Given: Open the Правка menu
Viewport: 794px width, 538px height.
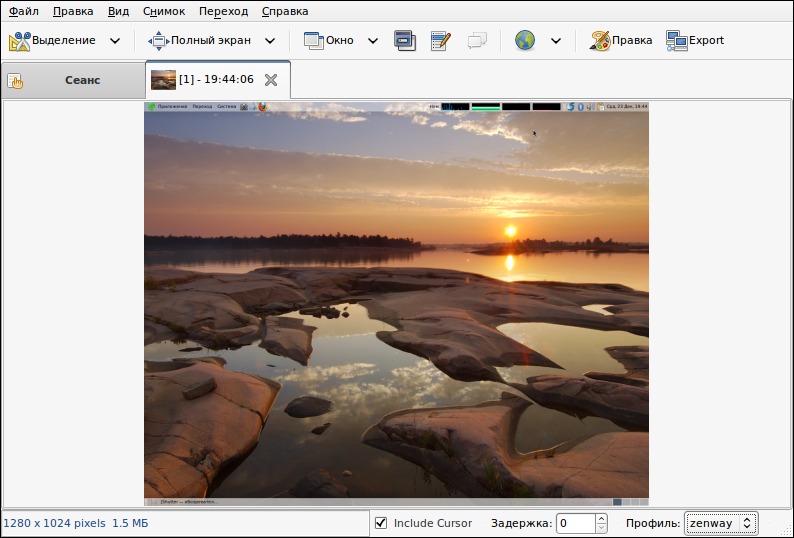Looking at the screenshot, I should click(x=73, y=11).
